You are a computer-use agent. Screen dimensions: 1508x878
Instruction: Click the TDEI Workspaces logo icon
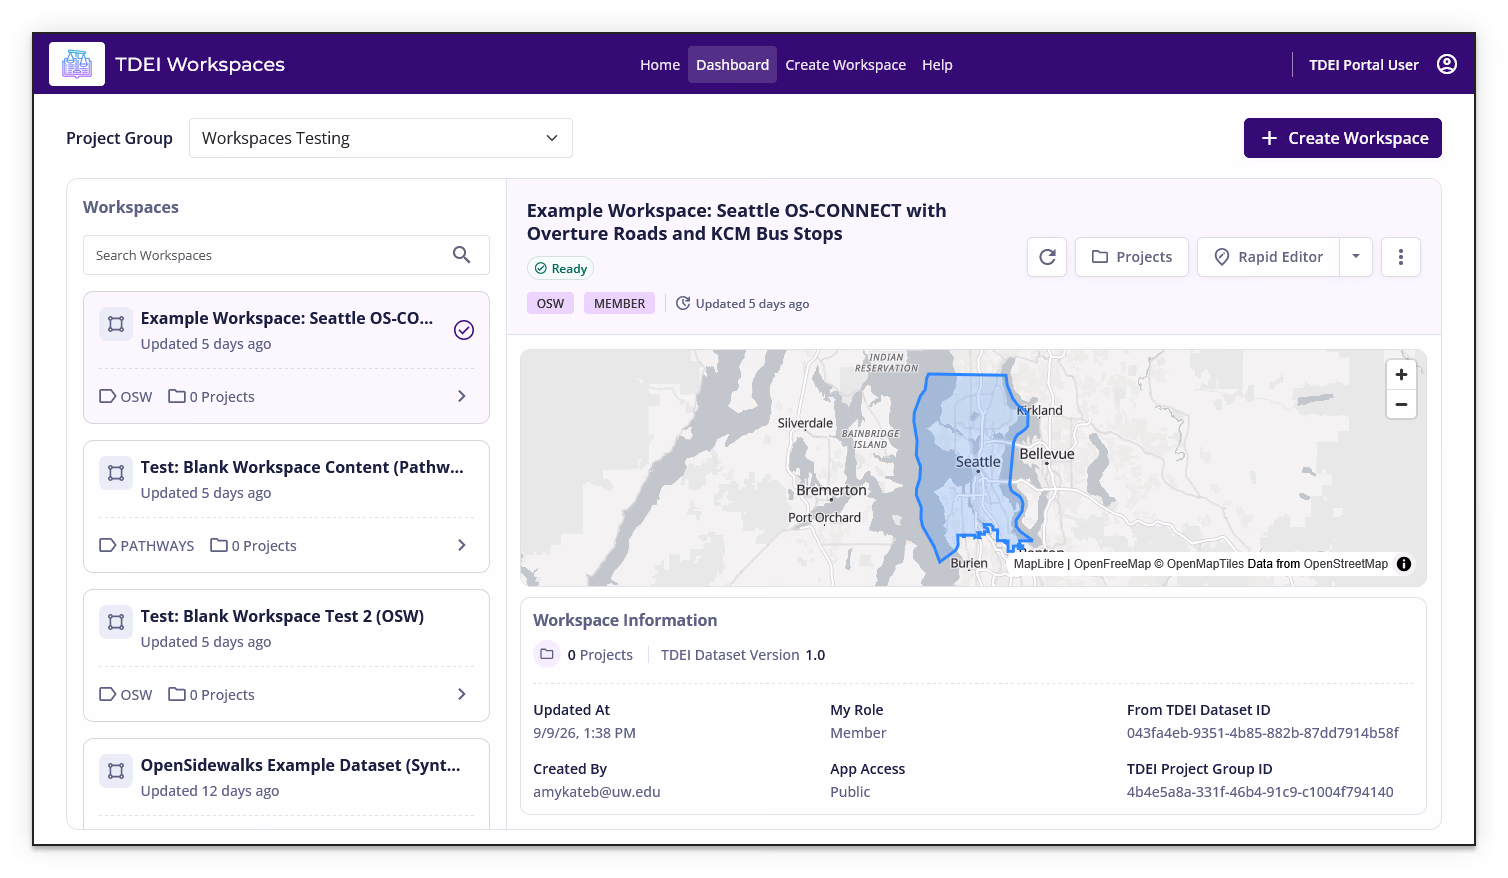[77, 64]
